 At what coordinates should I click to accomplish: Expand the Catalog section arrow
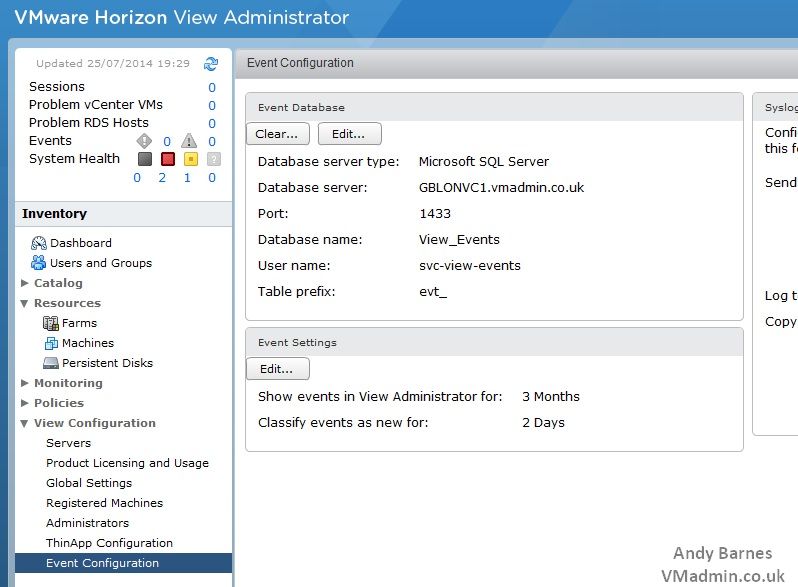pos(24,283)
